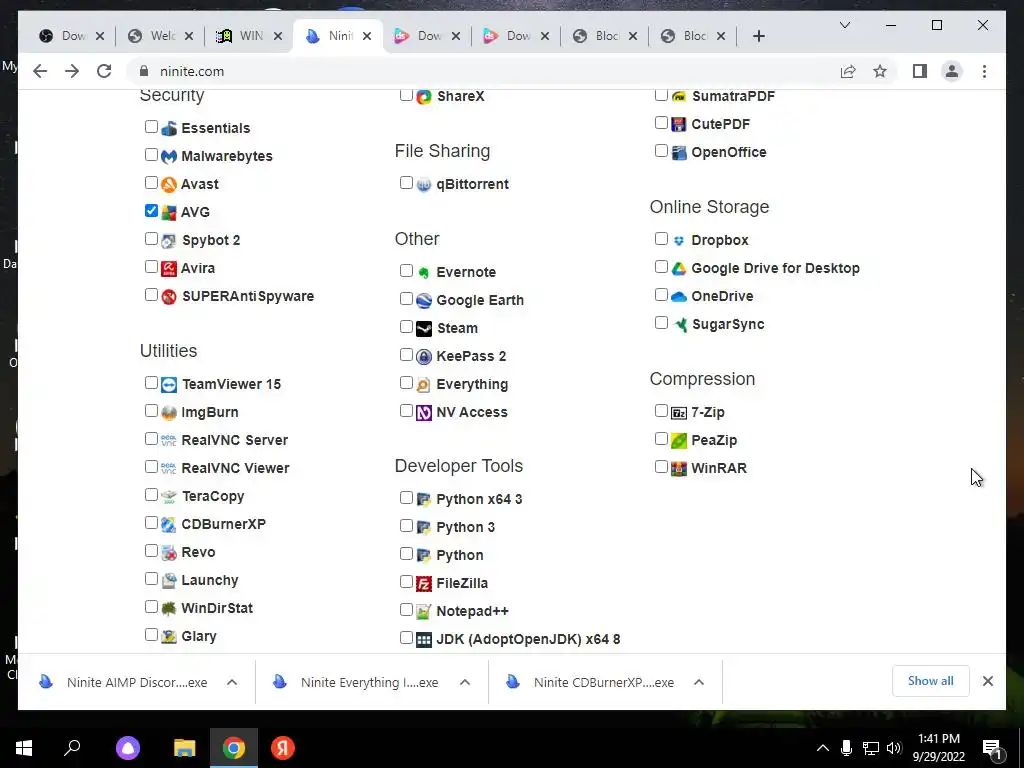Click the qBittorrent icon
1024x768 pixels.
(x=424, y=185)
